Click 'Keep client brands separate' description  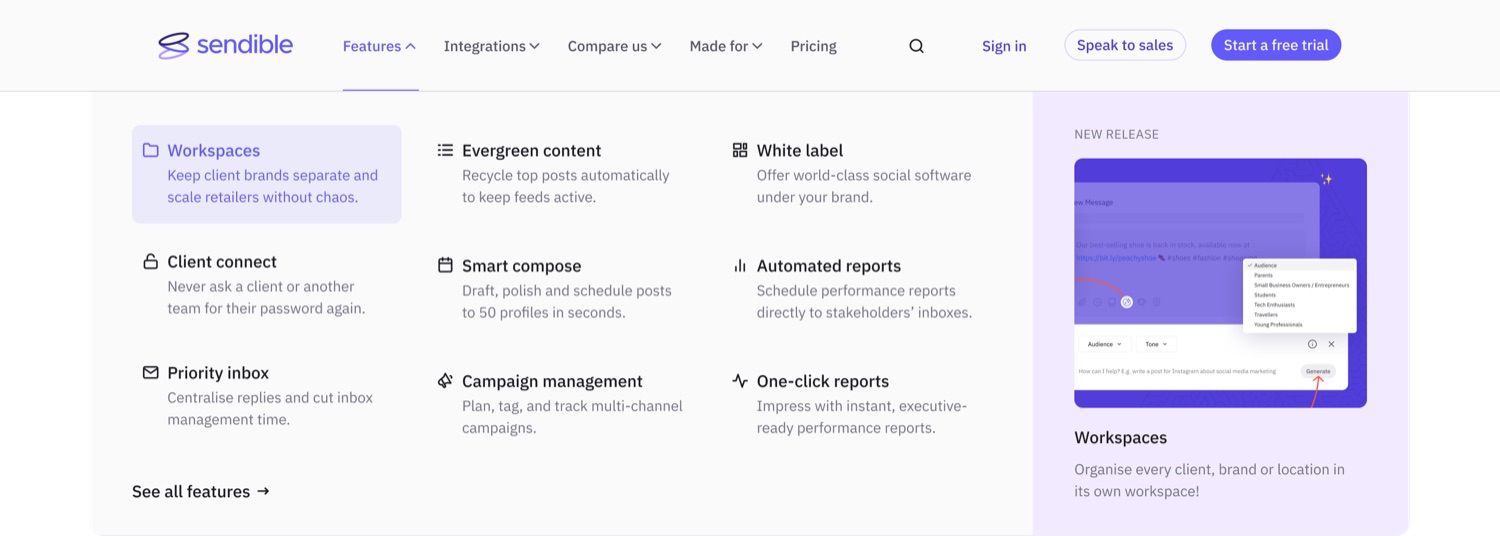(273, 186)
